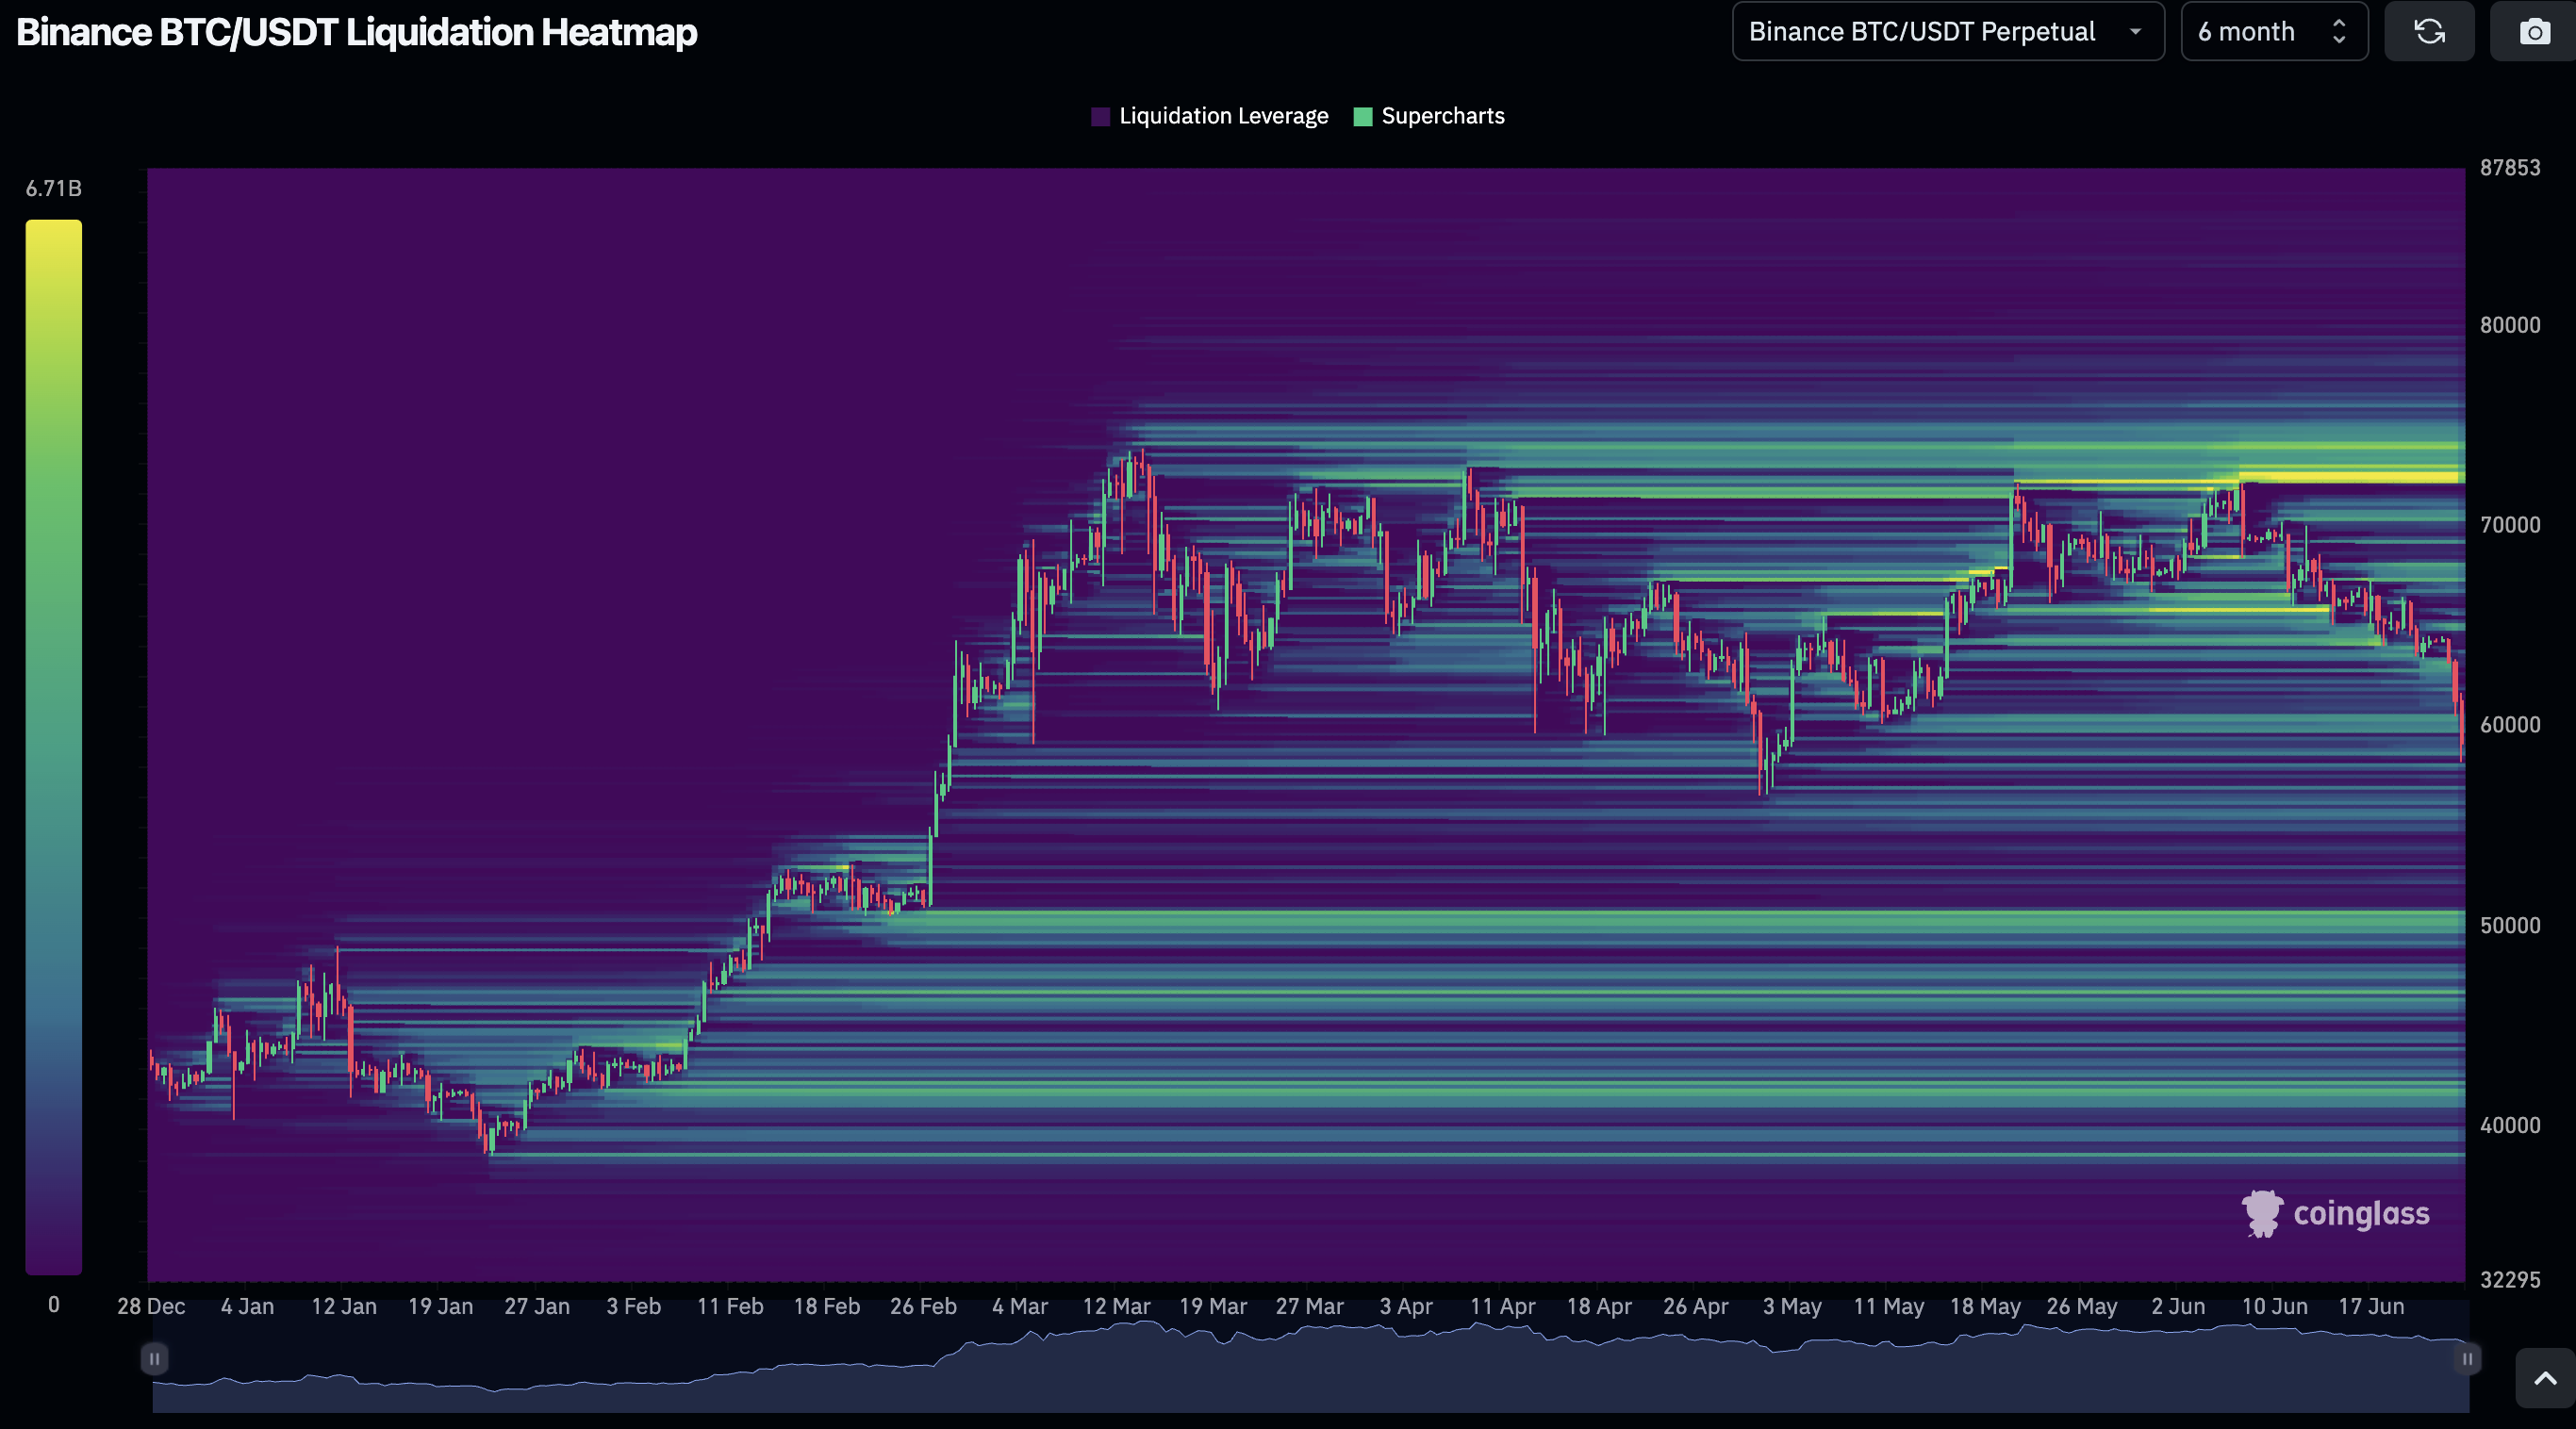This screenshot has height=1429, width=2576.
Task: Click the right range slider handle
Action: point(2467,1359)
